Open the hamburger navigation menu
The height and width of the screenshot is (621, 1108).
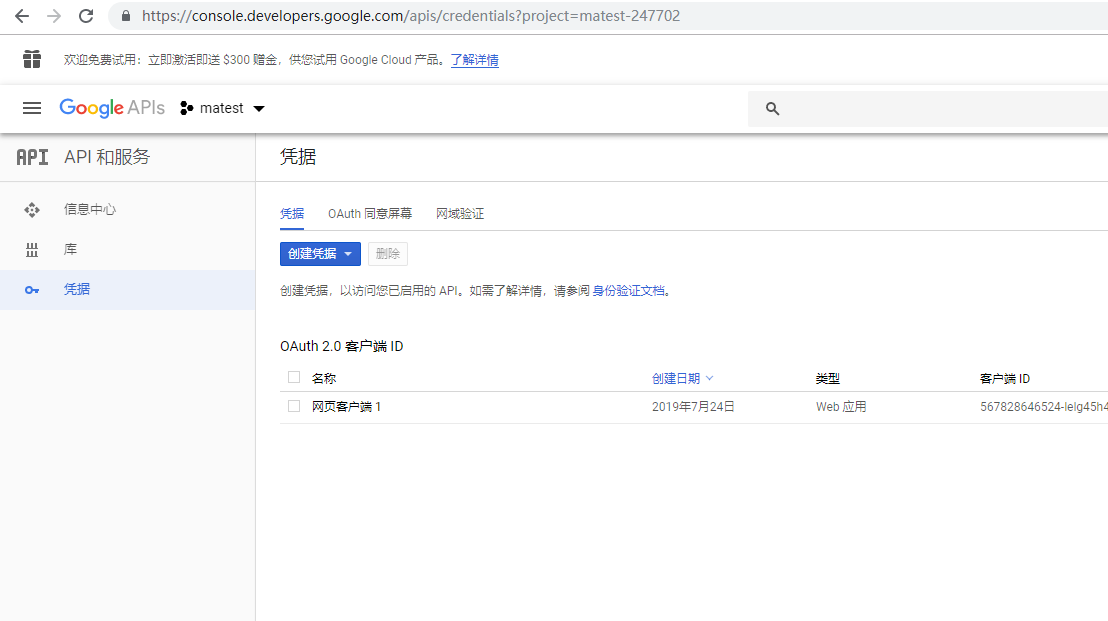tap(32, 108)
